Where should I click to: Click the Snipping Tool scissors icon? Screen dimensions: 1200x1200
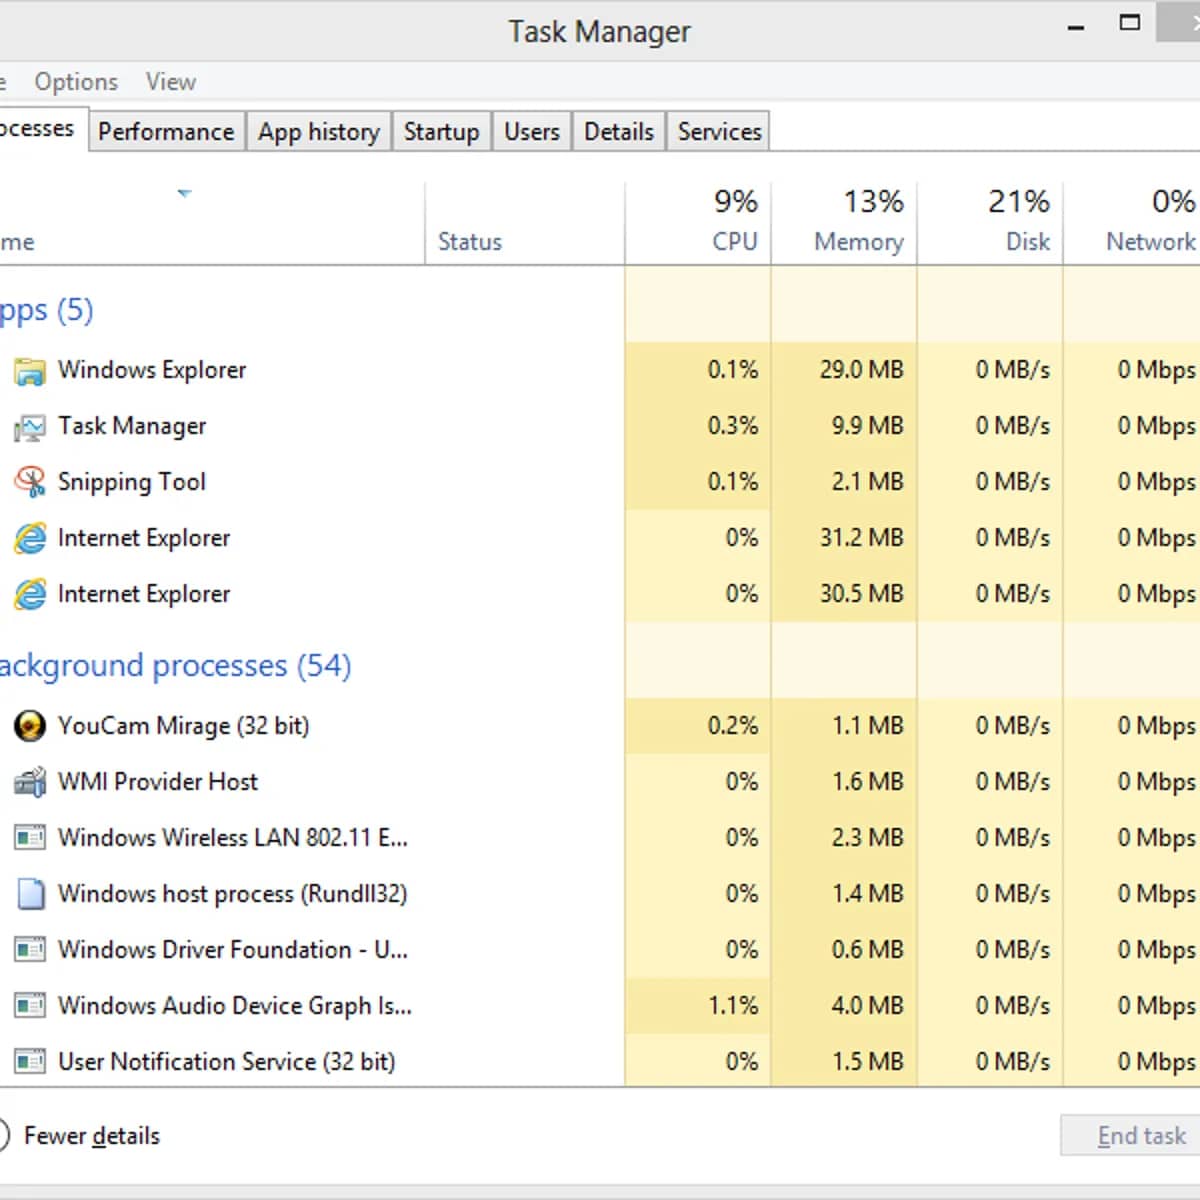pyautogui.click(x=30, y=483)
